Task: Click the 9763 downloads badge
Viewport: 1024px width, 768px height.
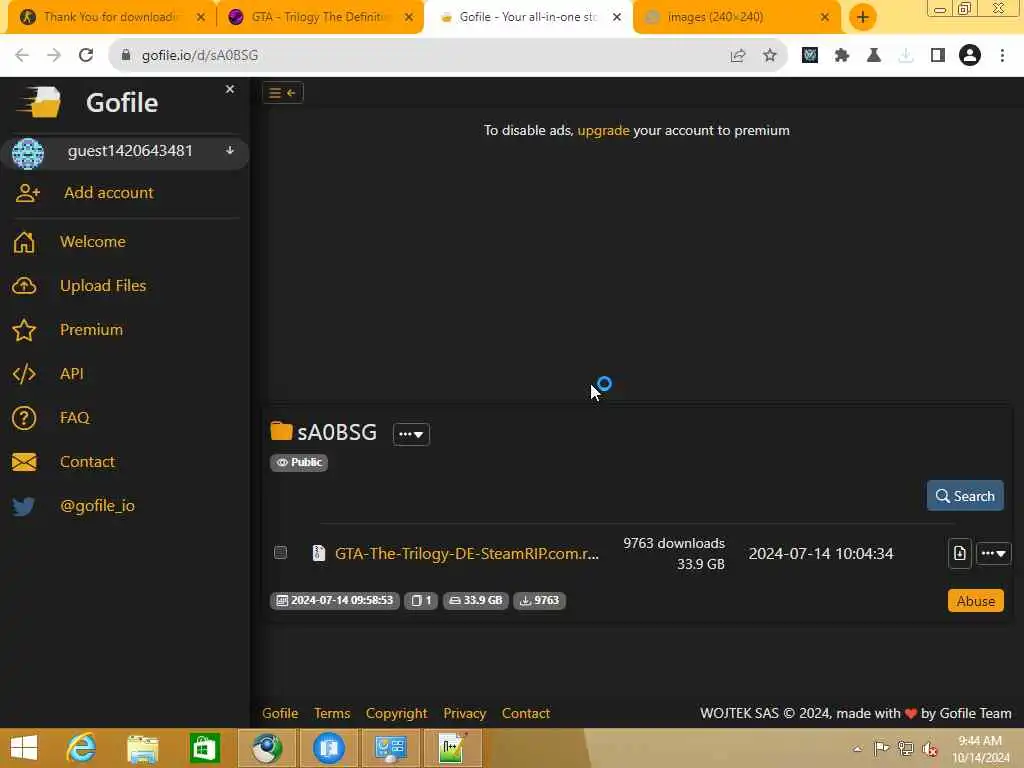Action: tap(539, 600)
